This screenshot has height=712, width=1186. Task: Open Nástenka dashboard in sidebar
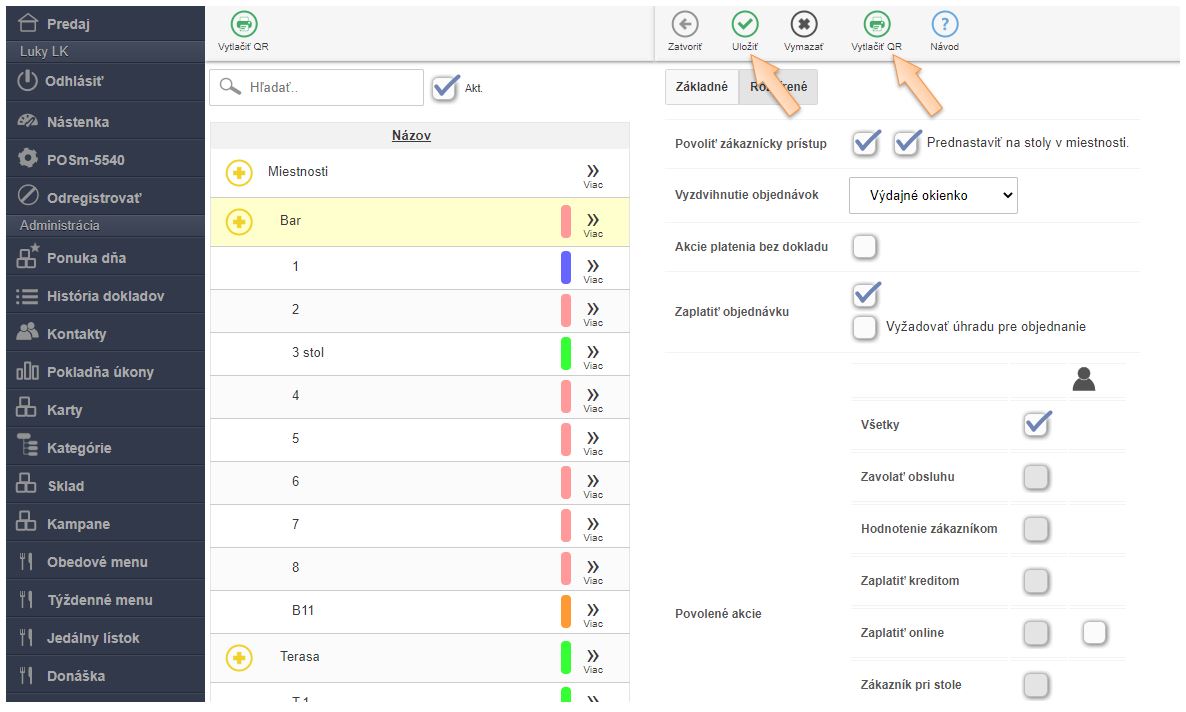[x=78, y=122]
